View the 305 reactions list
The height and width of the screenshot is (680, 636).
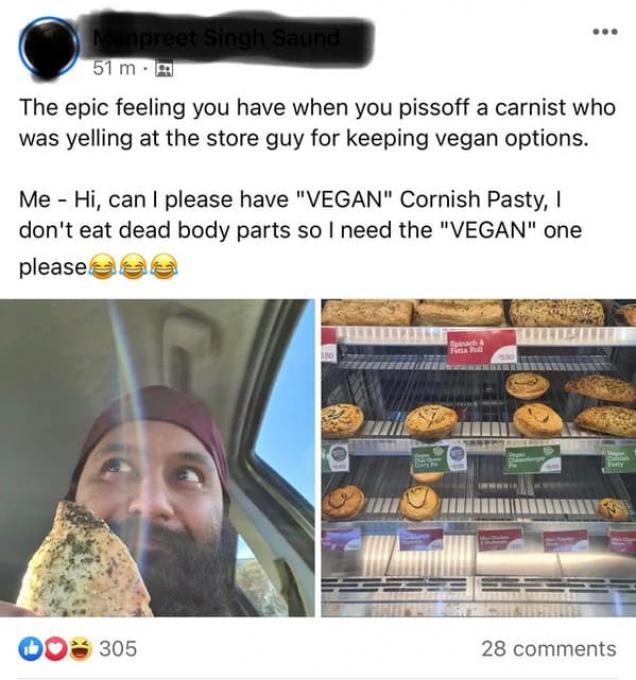point(118,649)
